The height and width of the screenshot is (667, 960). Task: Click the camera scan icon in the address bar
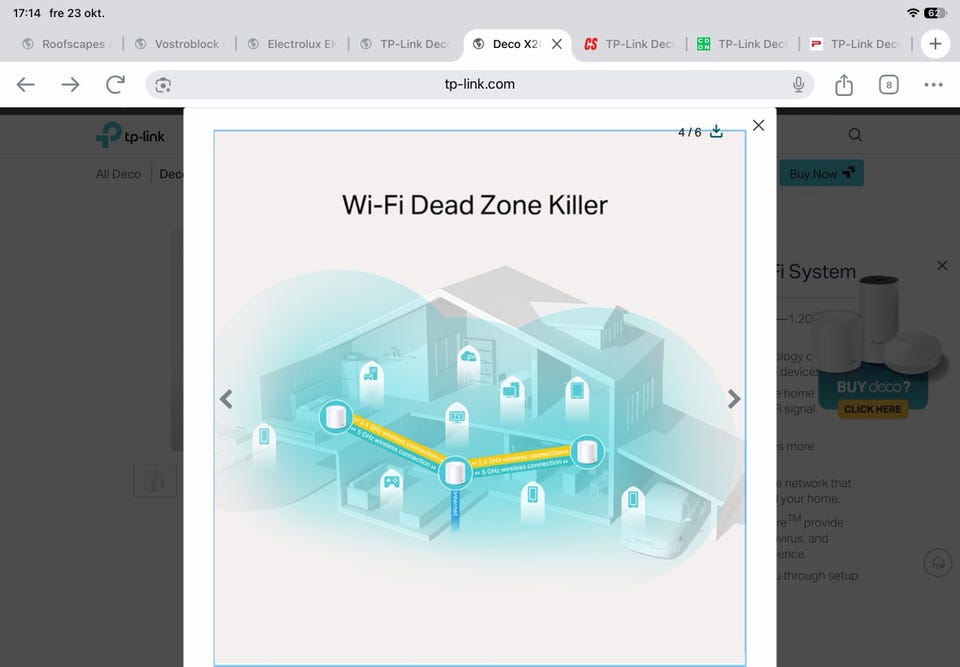click(x=163, y=85)
